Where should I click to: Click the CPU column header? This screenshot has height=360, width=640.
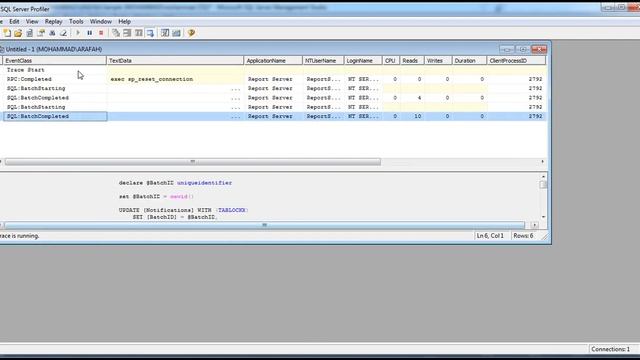pyautogui.click(x=391, y=60)
